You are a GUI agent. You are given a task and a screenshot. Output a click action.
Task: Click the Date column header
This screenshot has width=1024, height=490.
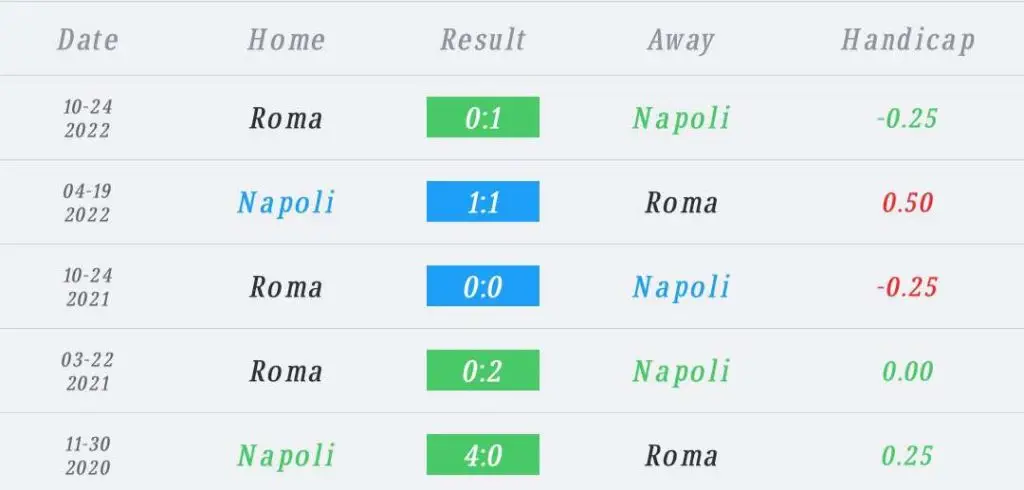tap(88, 40)
